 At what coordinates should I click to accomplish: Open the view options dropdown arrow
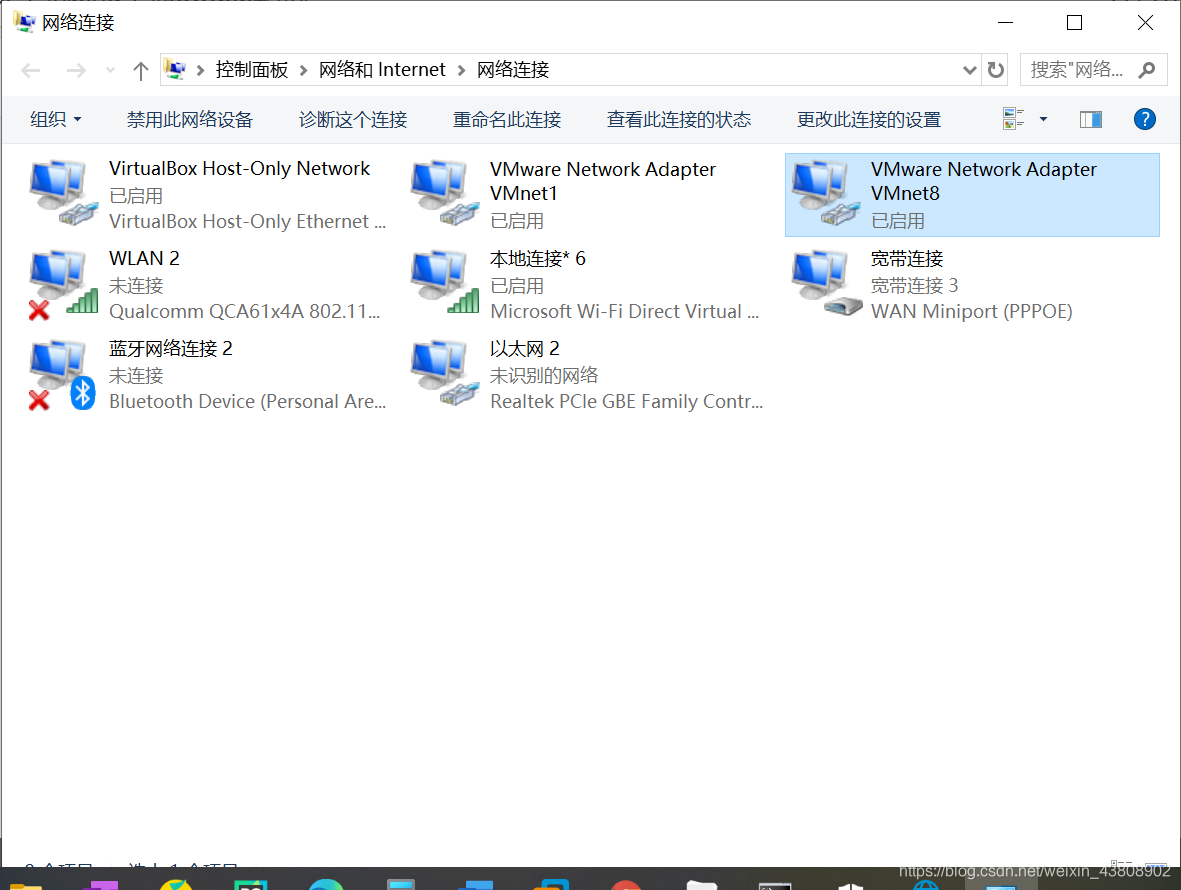tap(1043, 119)
